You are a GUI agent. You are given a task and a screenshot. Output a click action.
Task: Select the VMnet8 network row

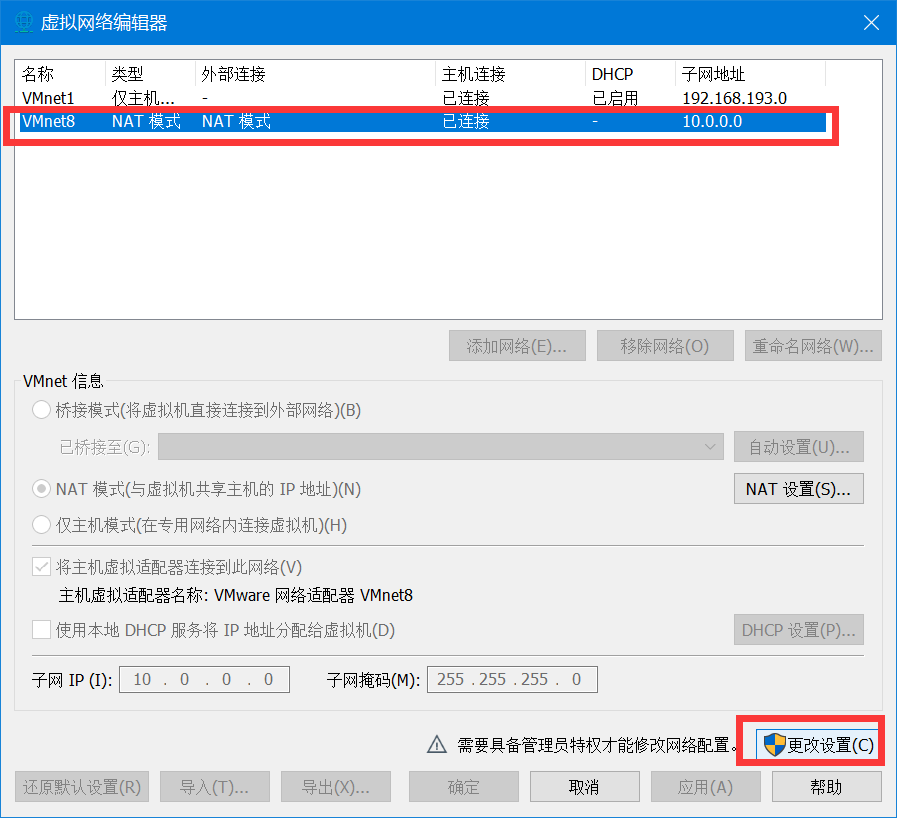(x=423, y=121)
